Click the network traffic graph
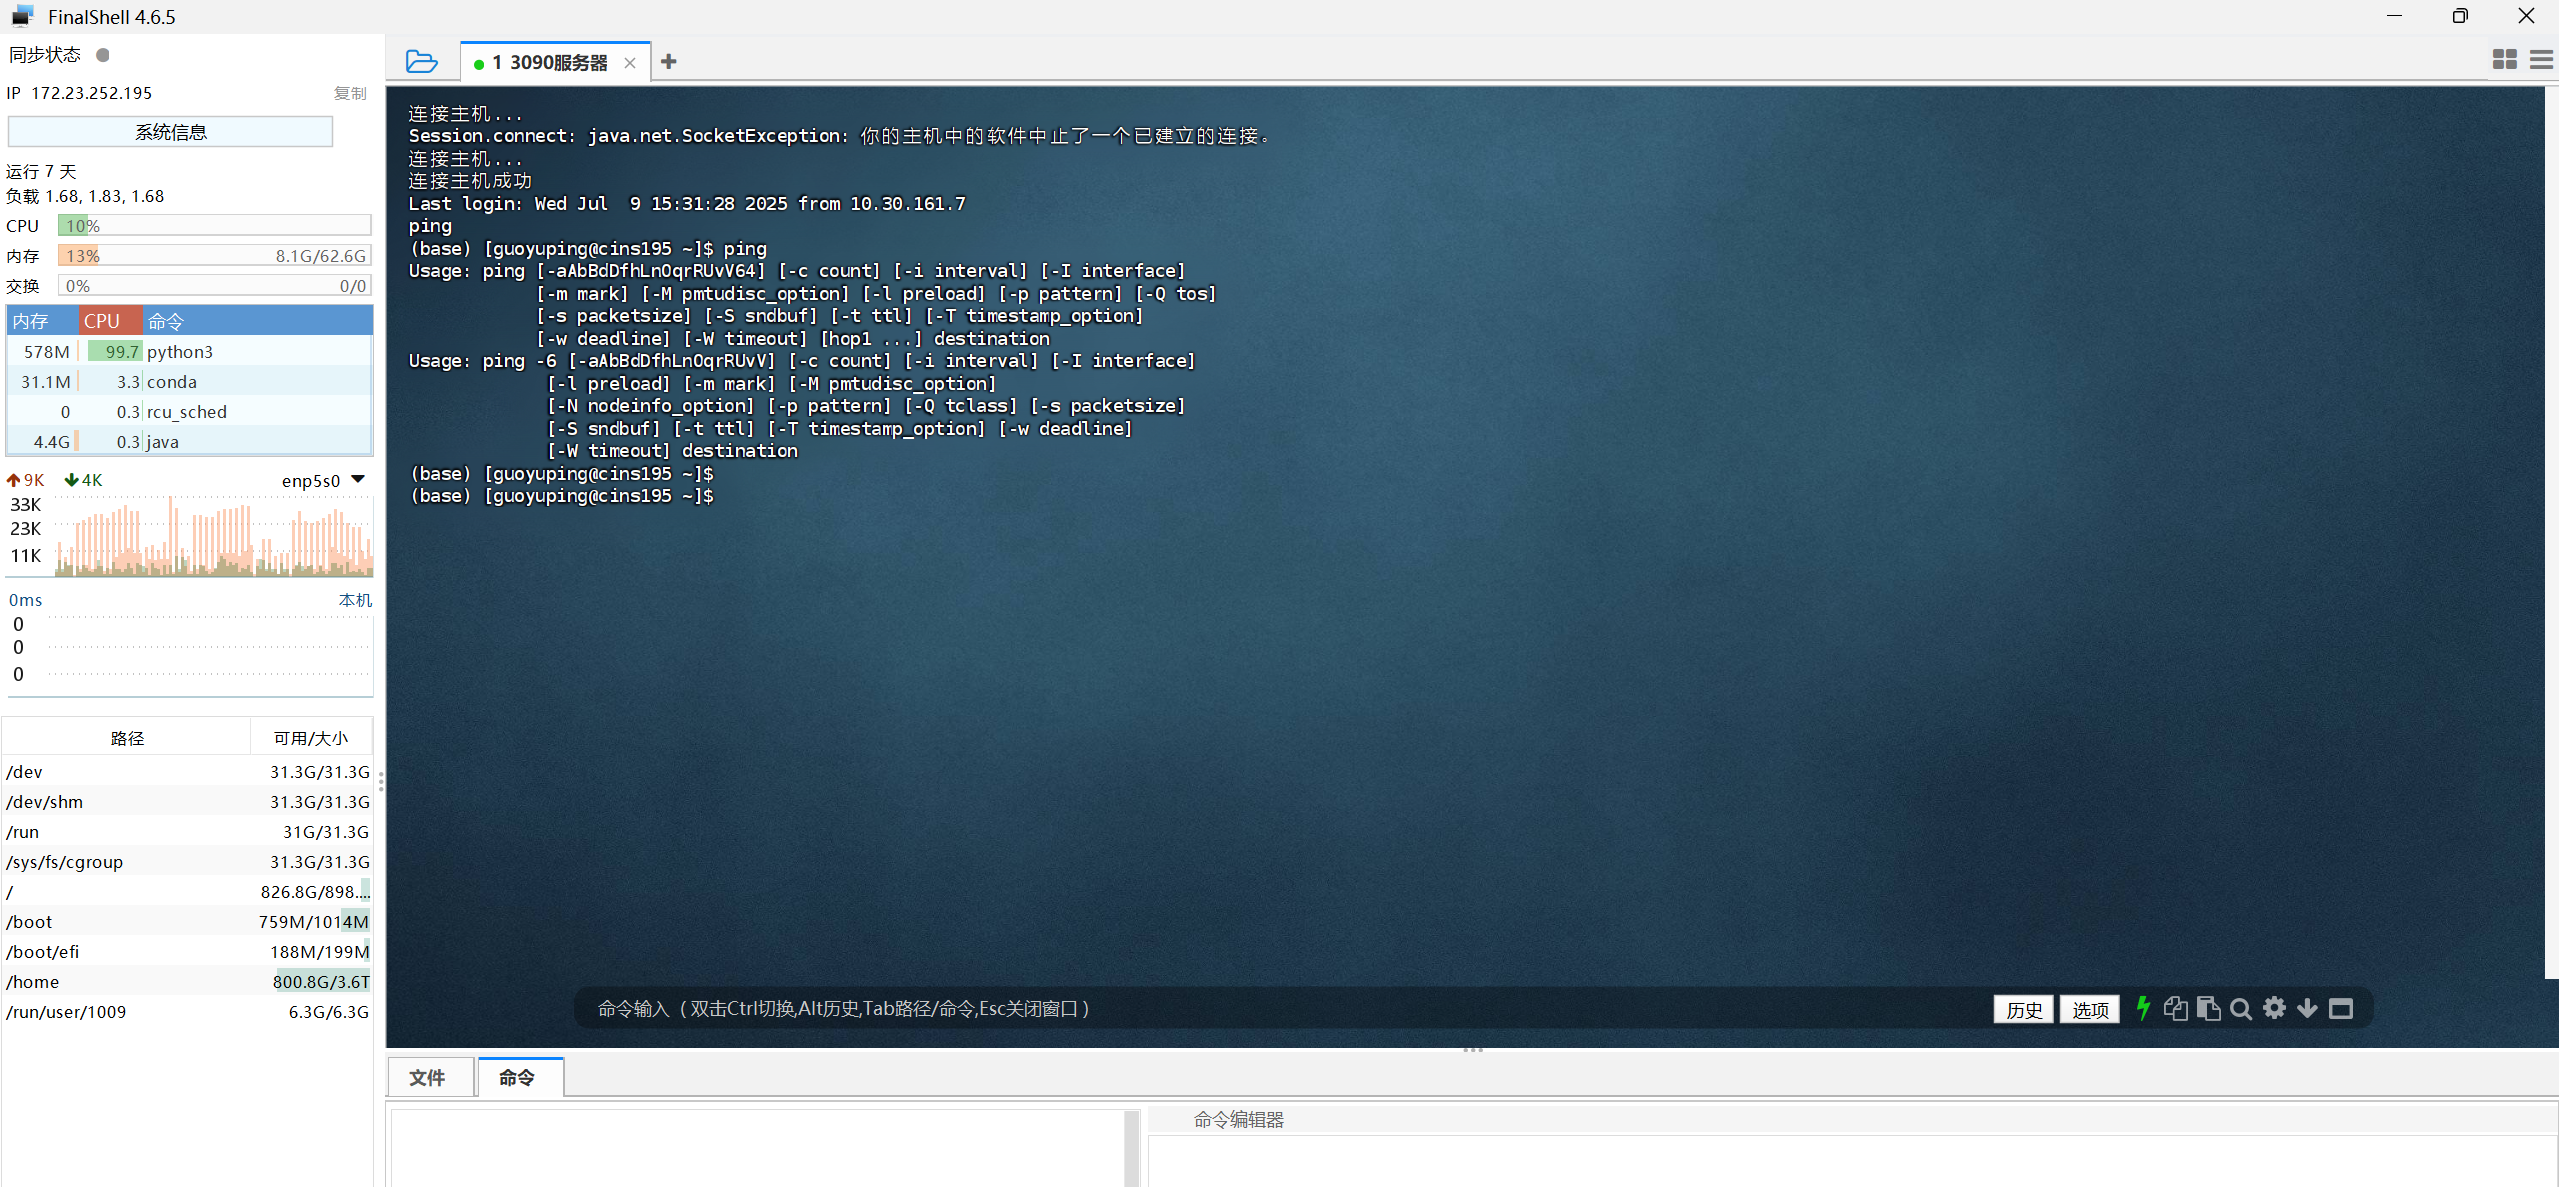Image resolution: width=2559 pixels, height=1187 pixels. click(213, 536)
